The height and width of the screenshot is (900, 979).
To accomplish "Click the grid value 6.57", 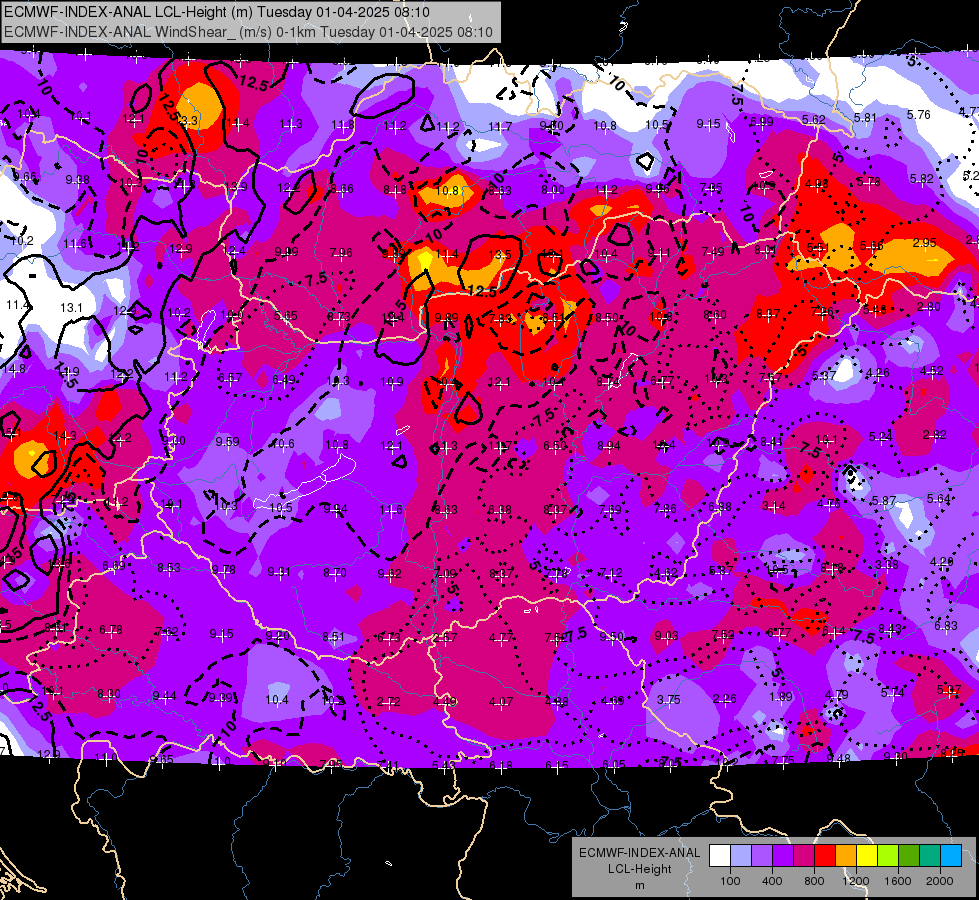I will [230, 378].
